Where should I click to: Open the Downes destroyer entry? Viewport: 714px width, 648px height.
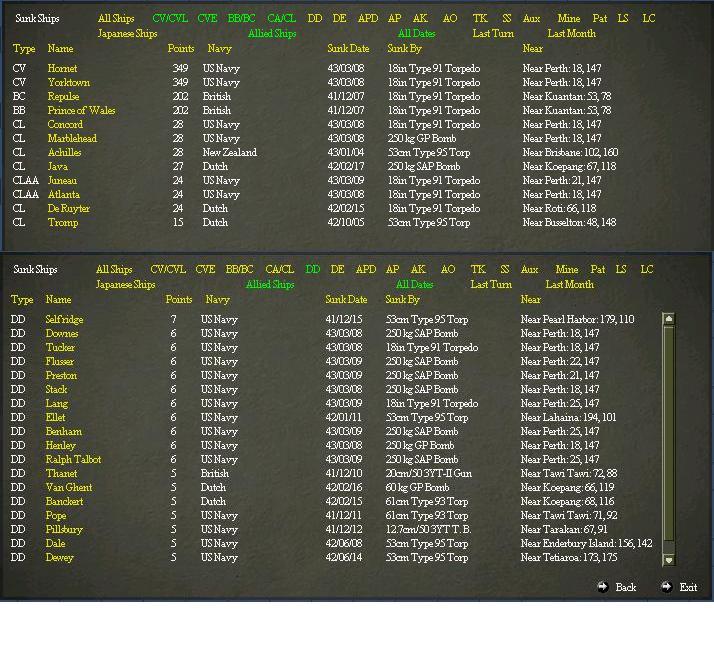[62, 334]
